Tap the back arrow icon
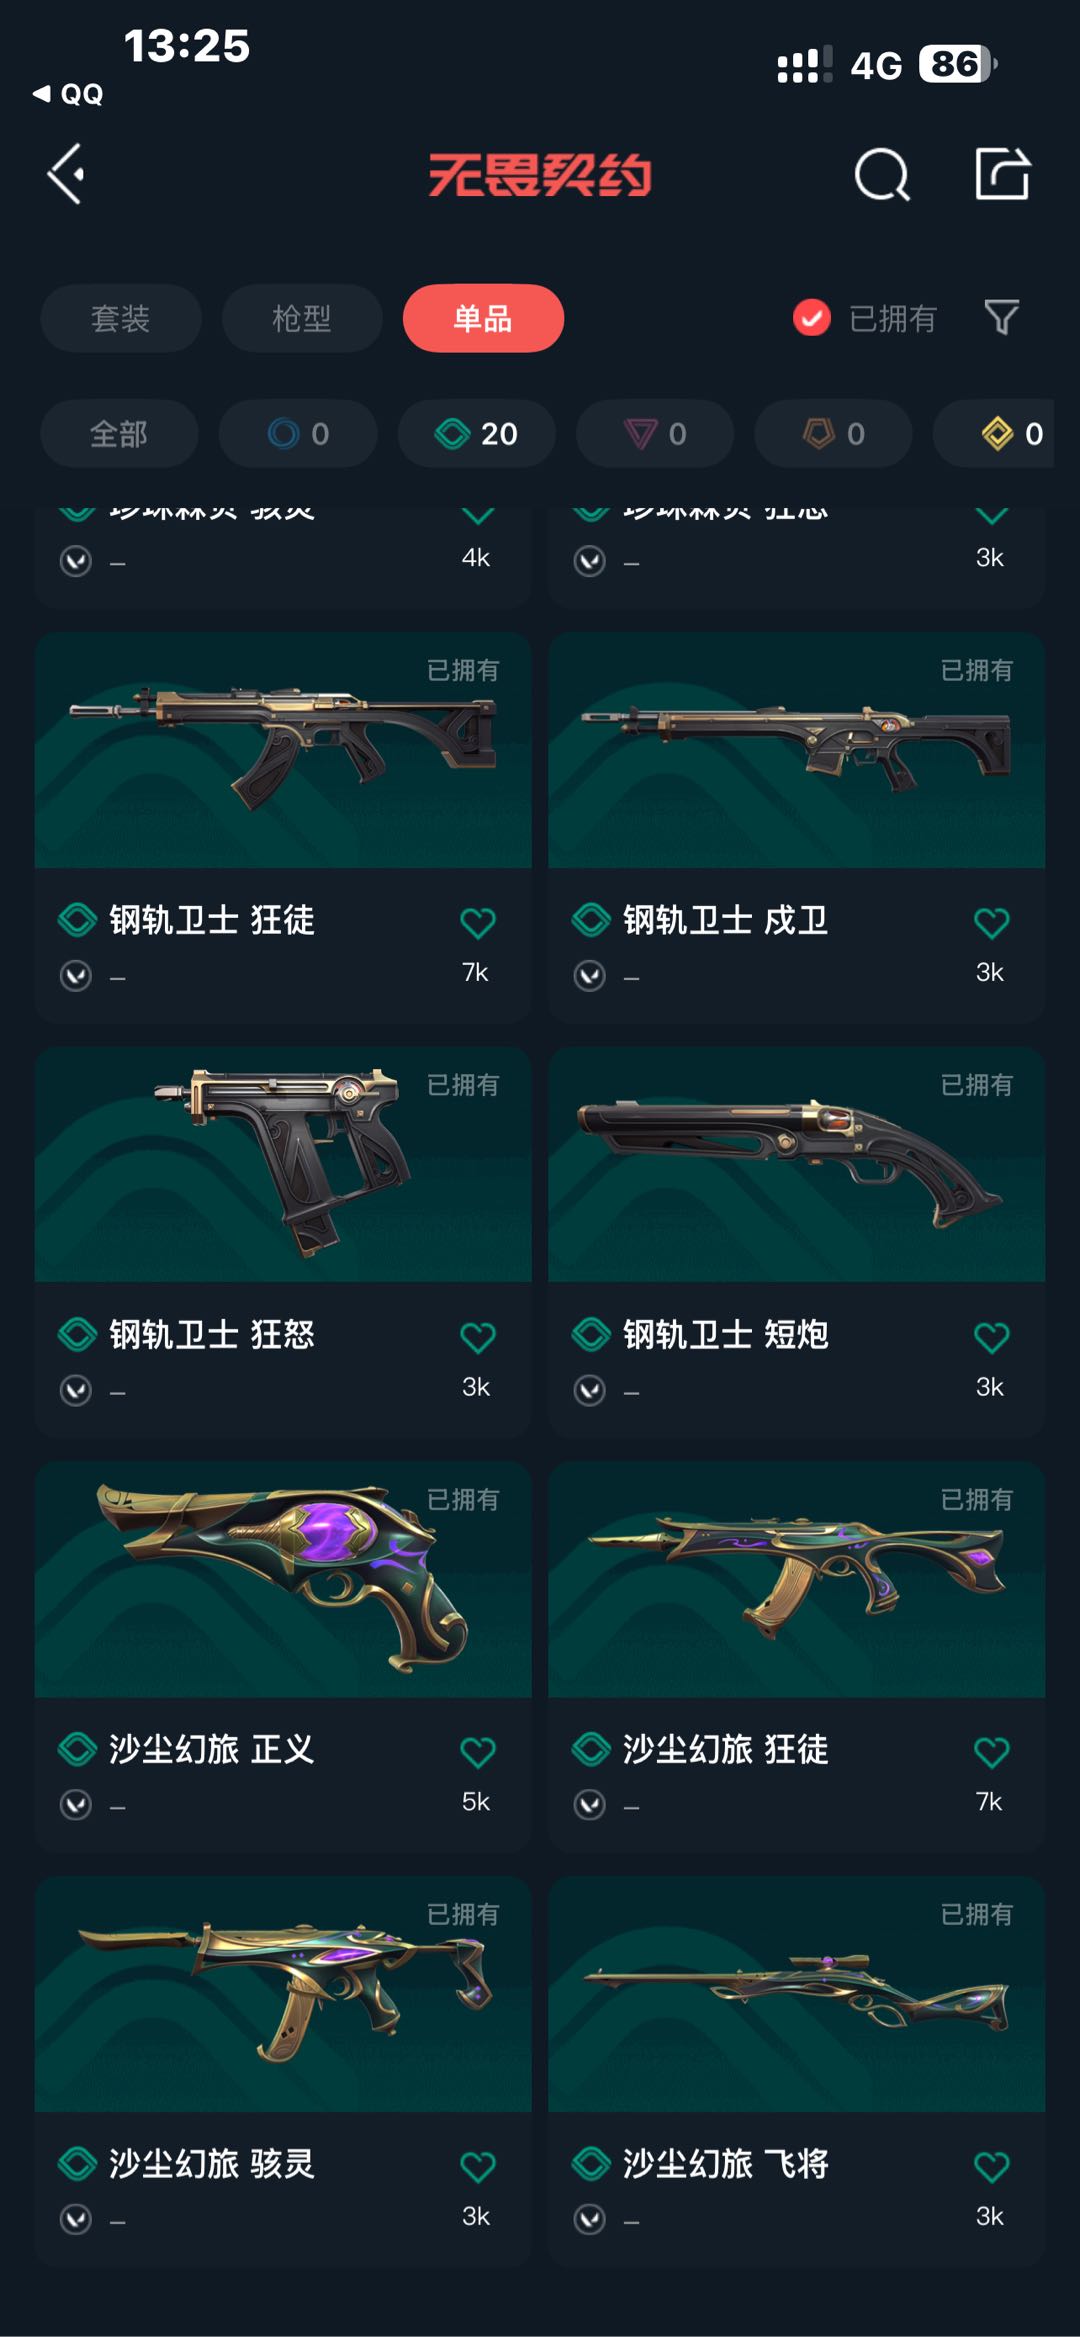The height and width of the screenshot is (2337, 1080). (x=66, y=174)
